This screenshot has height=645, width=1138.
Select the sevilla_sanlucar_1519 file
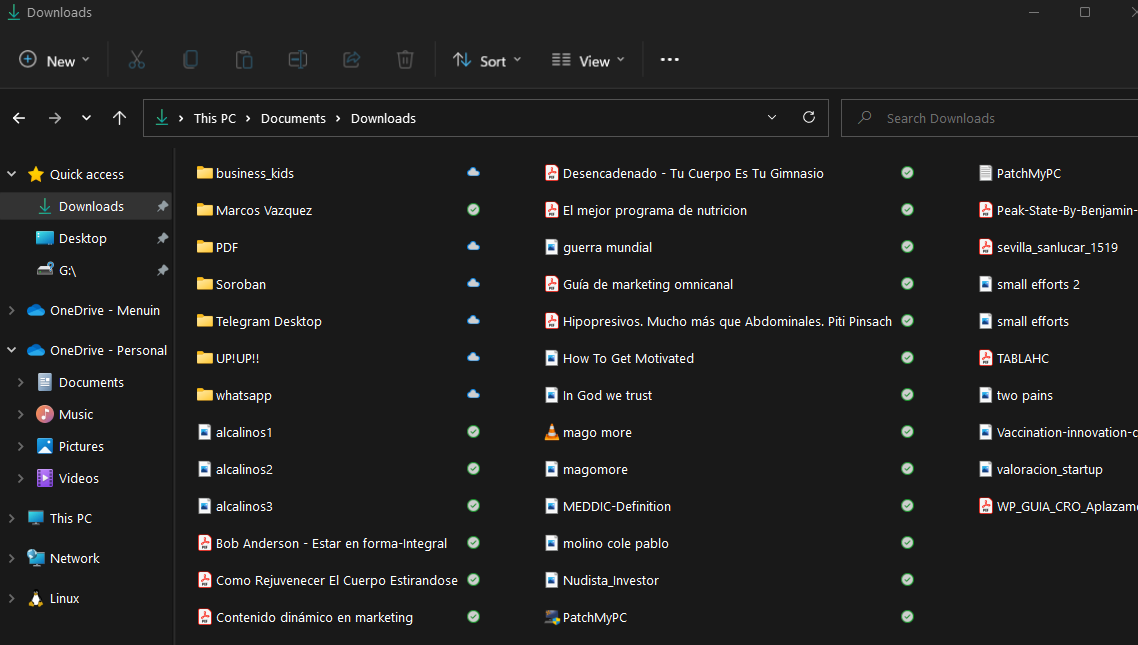1049,247
